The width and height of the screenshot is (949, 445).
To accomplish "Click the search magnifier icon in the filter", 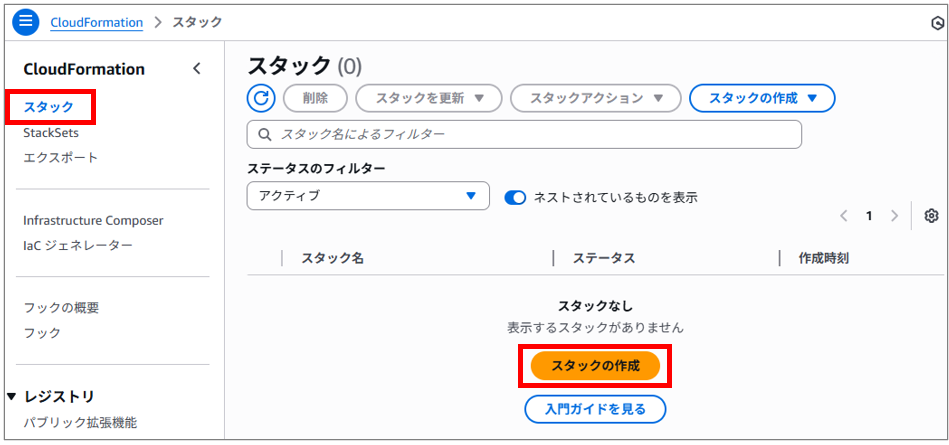I will coord(264,134).
